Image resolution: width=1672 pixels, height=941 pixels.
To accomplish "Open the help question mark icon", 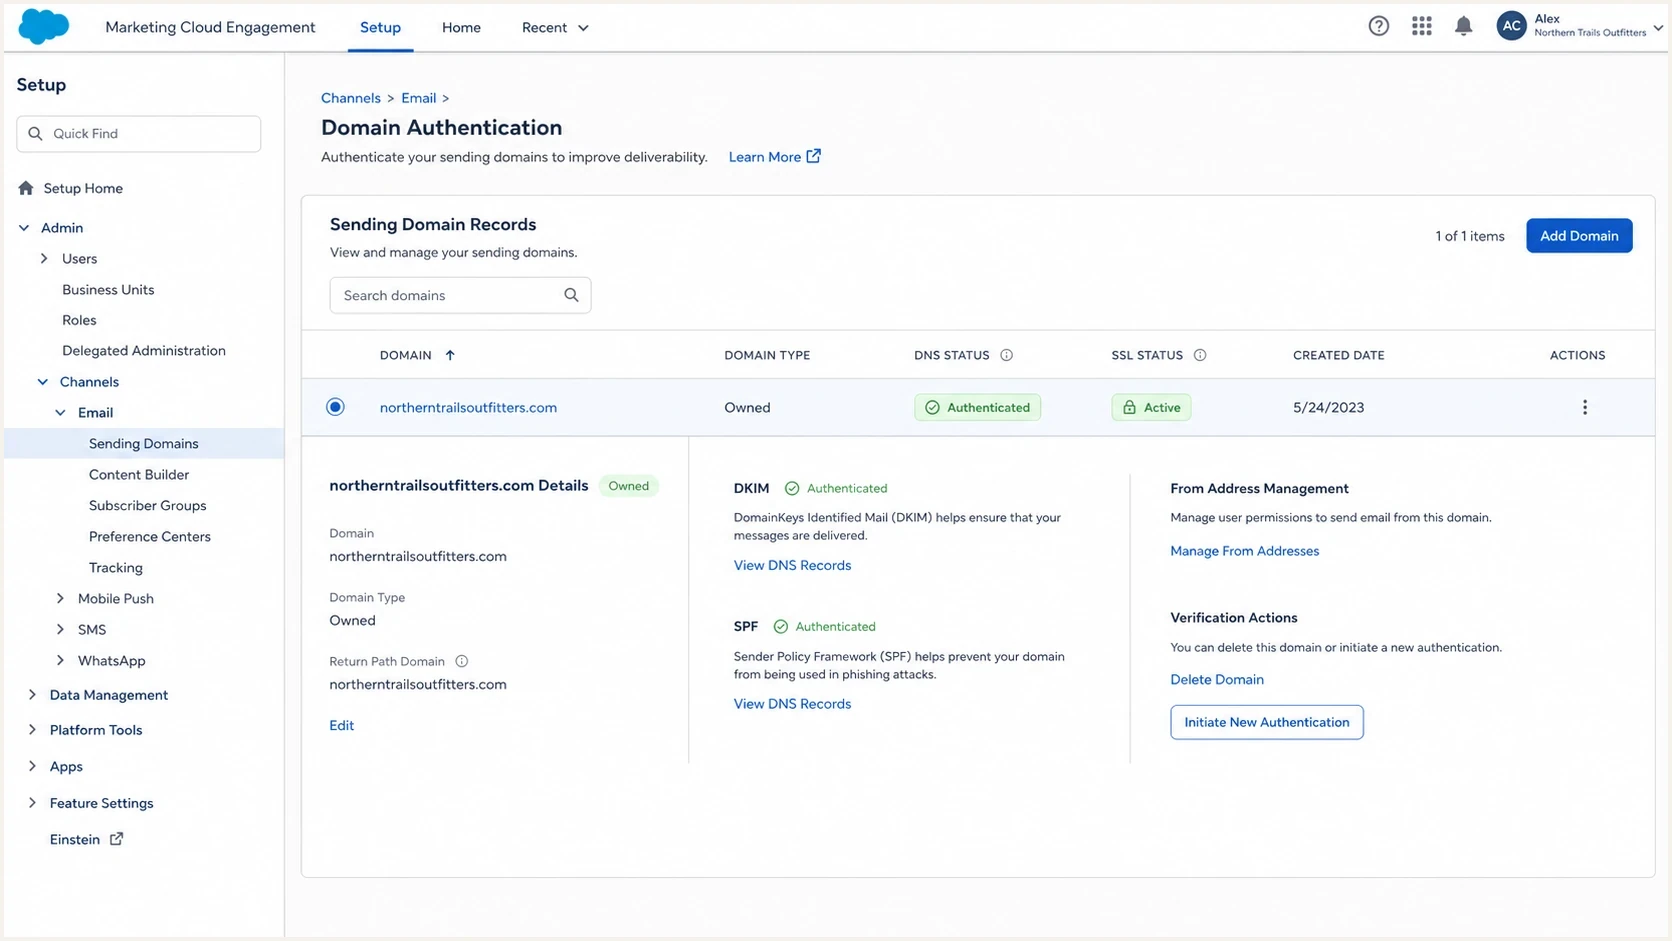I will coord(1378,27).
